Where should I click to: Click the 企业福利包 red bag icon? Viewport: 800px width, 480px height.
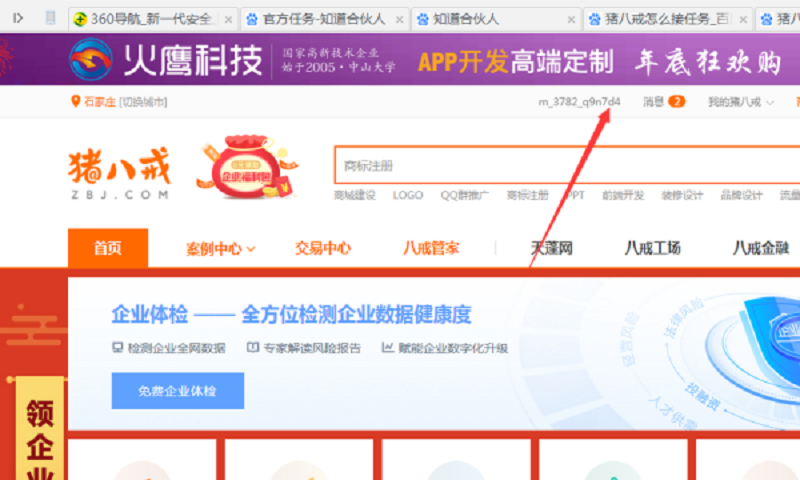(x=247, y=166)
